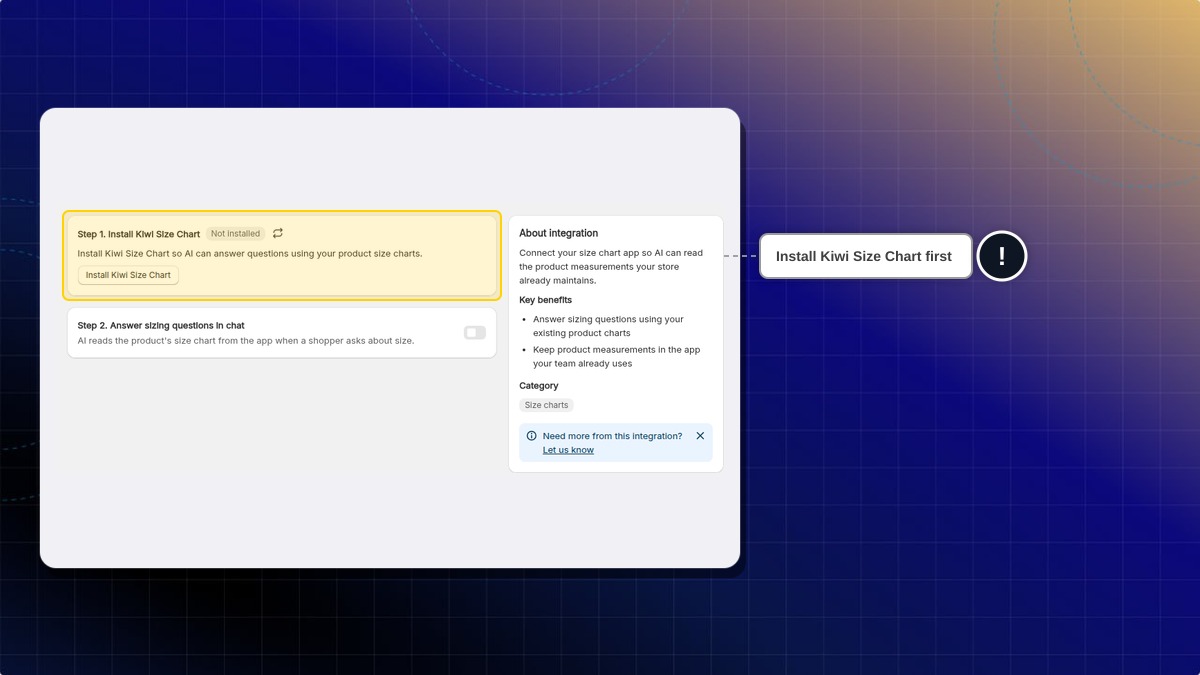
Task: Click the 'About integration' heading
Action: [x=558, y=233]
